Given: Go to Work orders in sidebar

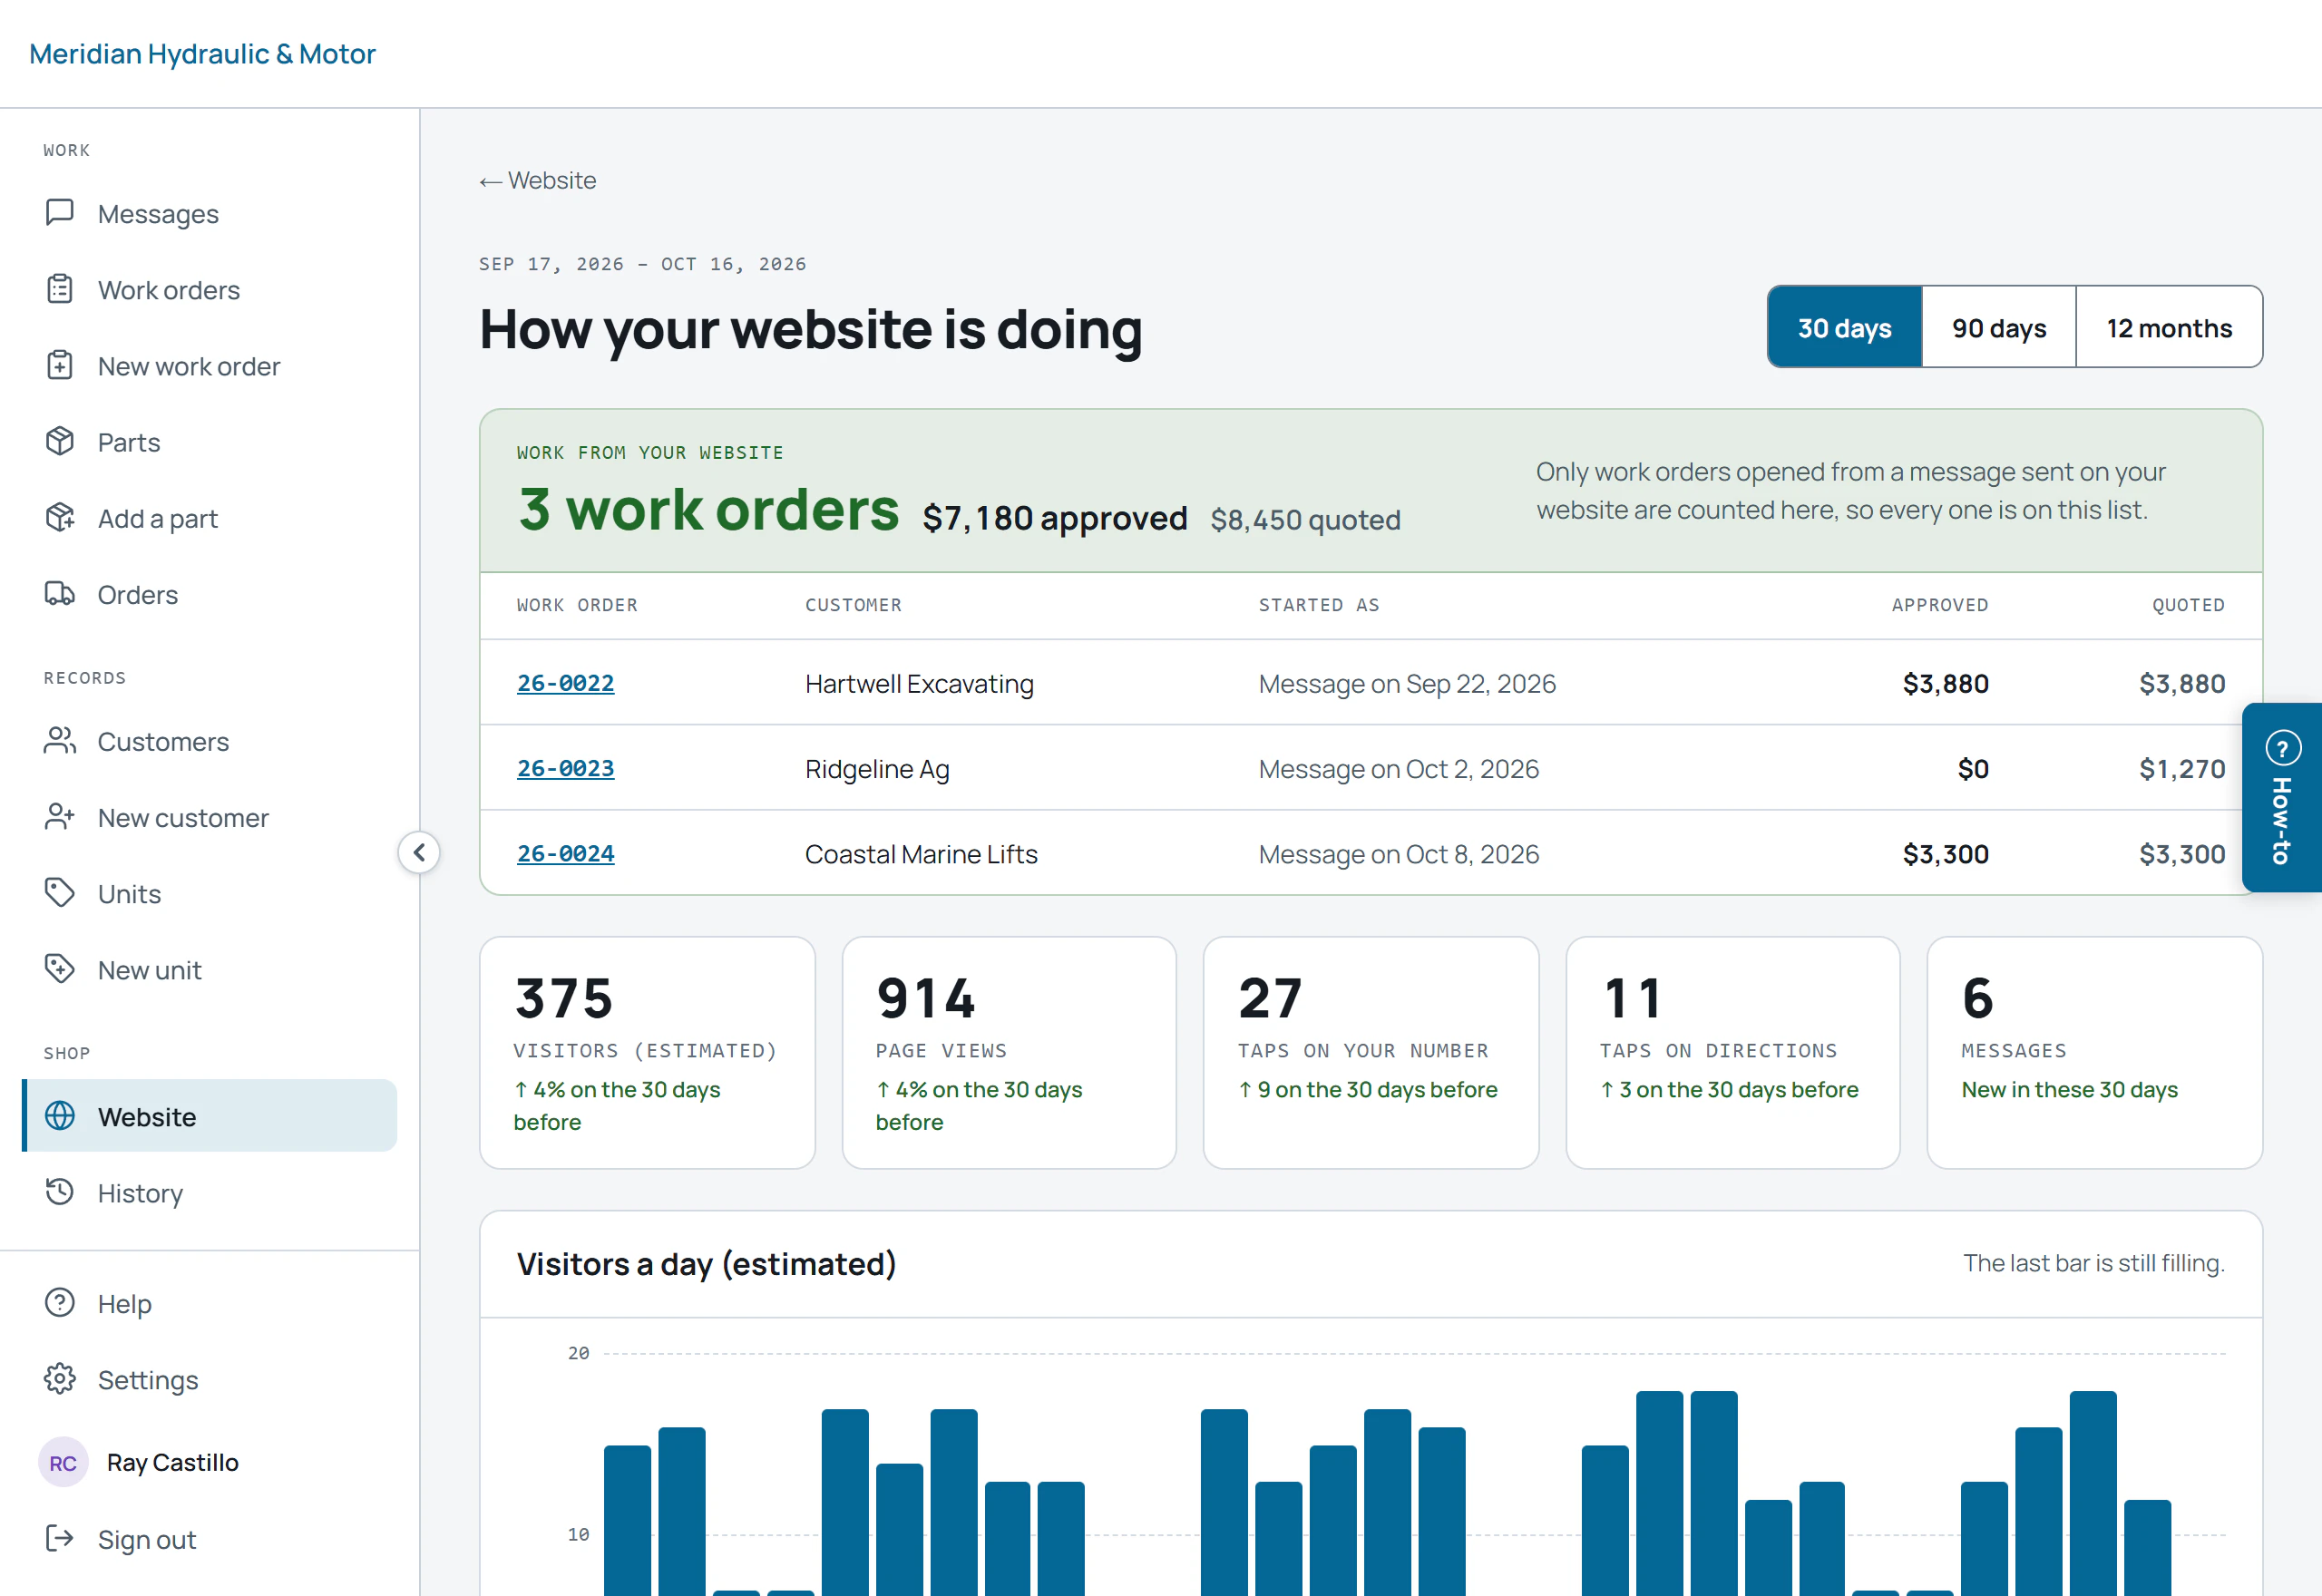Looking at the screenshot, I should (210, 290).
